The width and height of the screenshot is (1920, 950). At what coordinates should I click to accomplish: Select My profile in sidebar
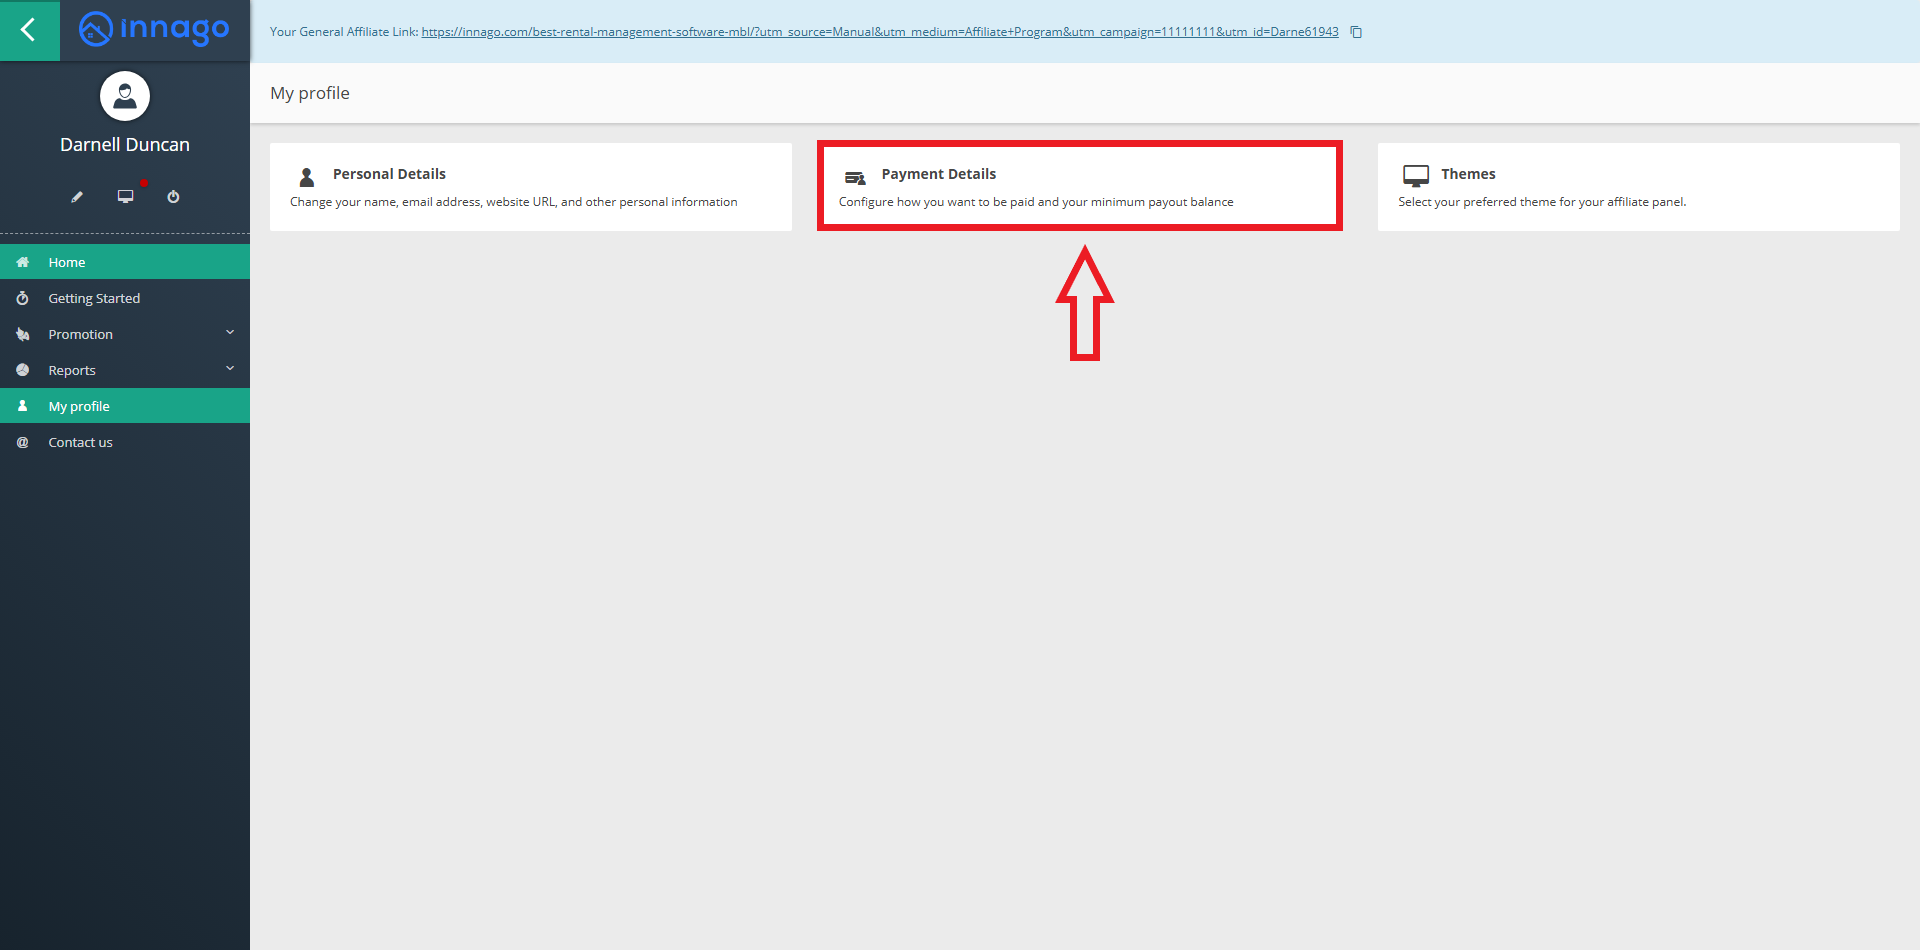tap(79, 406)
